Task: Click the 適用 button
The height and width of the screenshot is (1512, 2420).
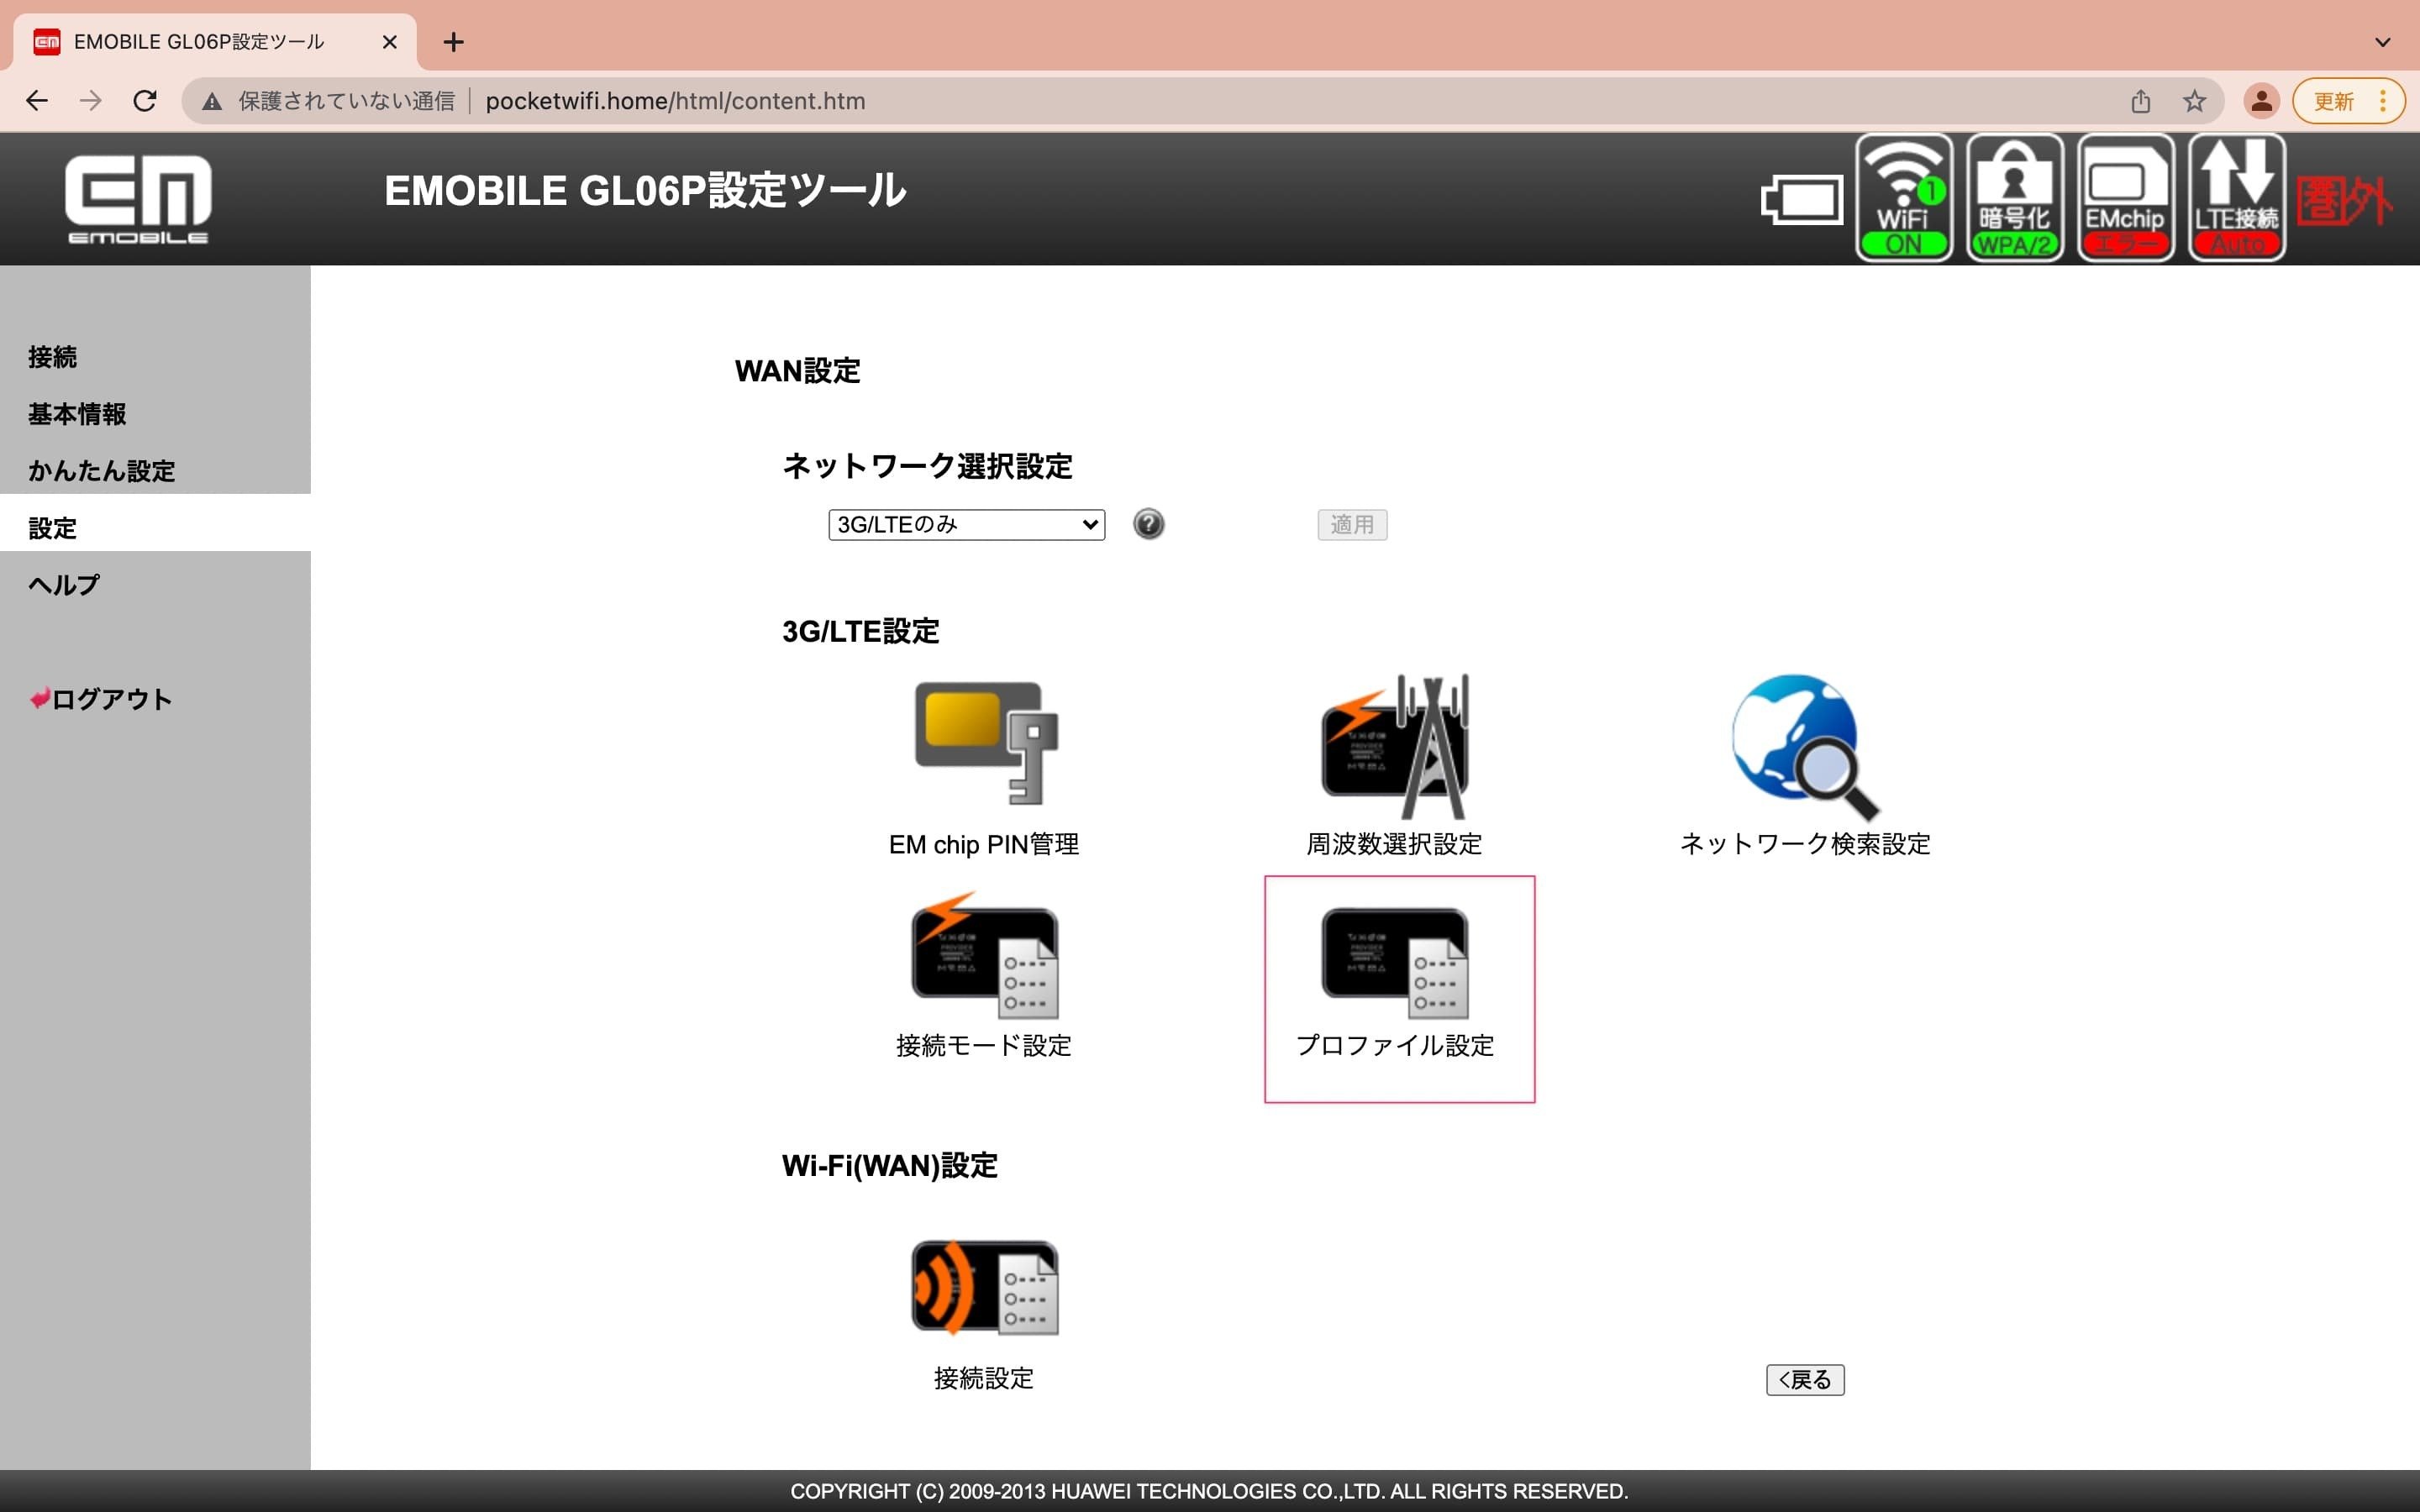Action: point(1352,524)
